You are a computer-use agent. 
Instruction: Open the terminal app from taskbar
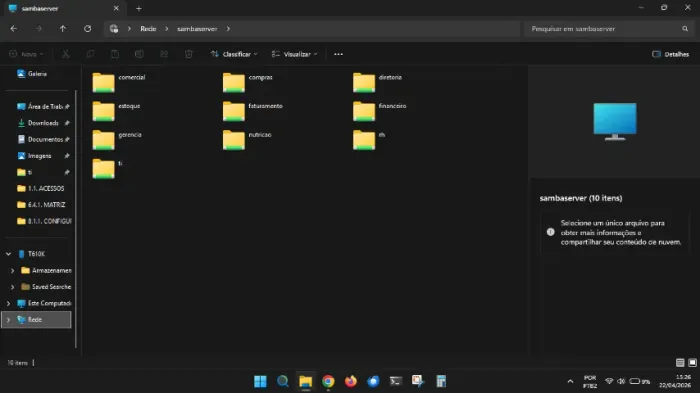396,381
